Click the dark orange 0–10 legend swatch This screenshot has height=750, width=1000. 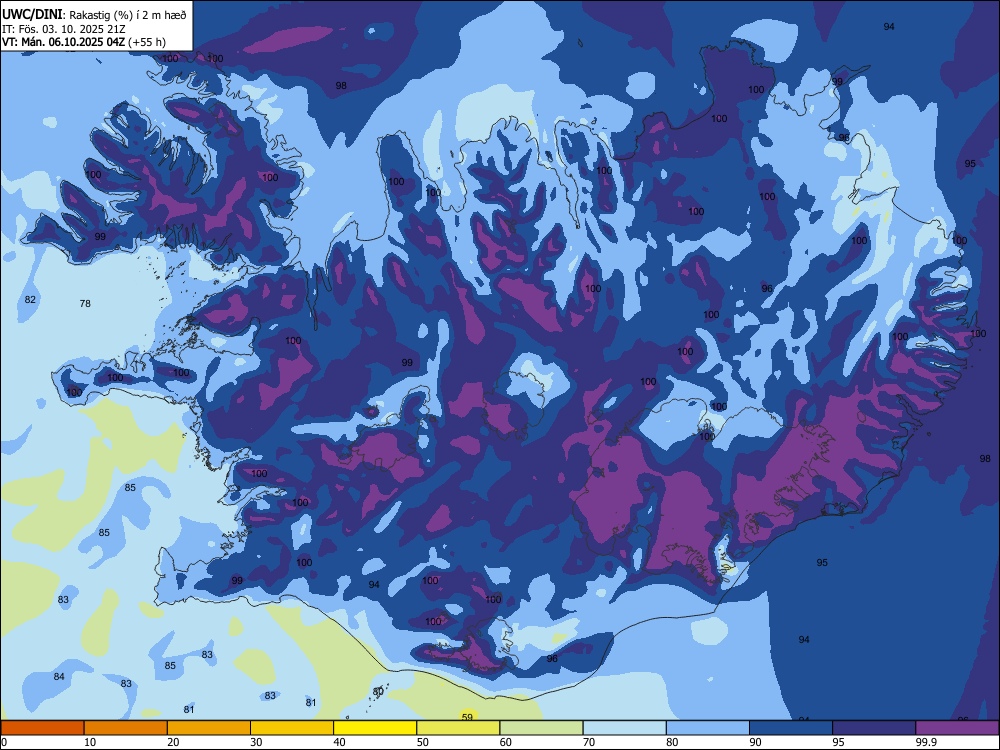(42, 728)
